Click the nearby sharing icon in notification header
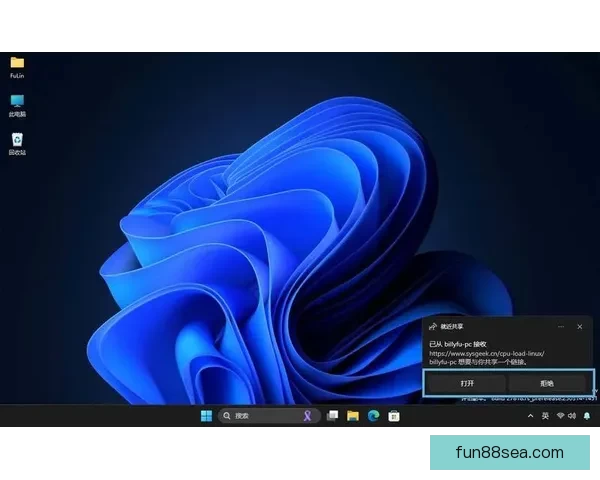600x480 pixels. (x=433, y=327)
